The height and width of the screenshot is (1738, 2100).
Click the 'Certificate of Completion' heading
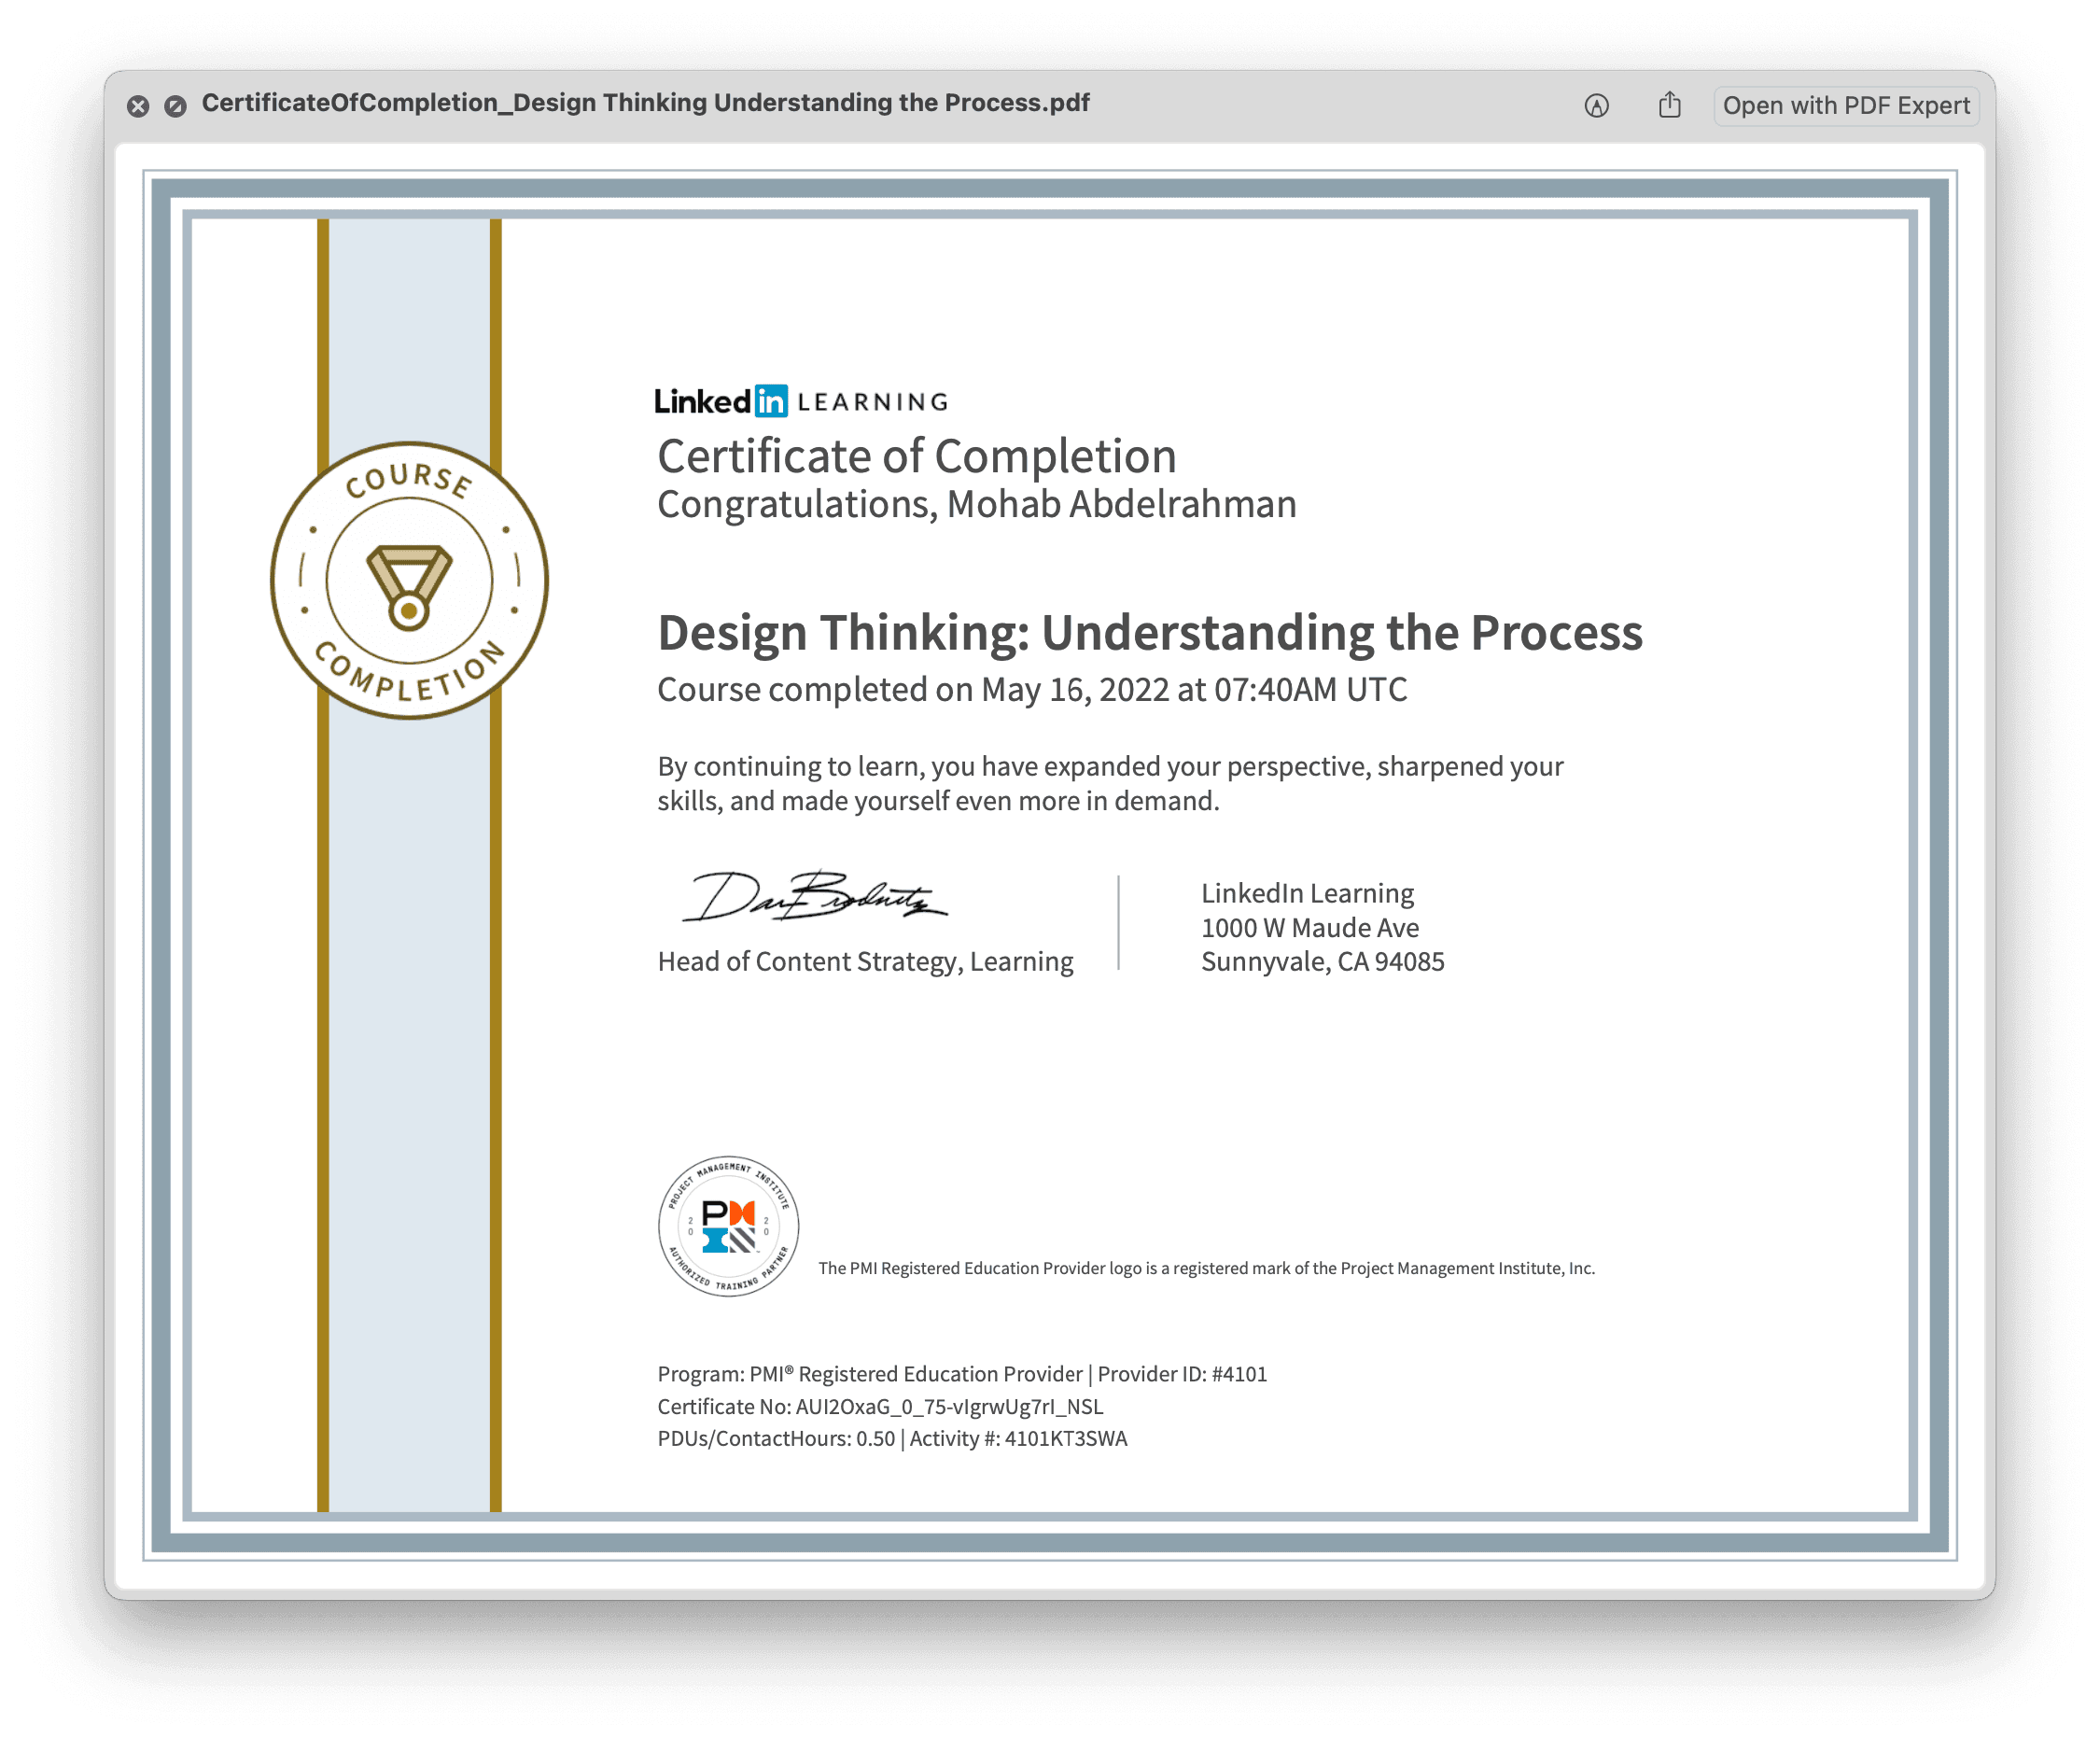pos(916,456)
